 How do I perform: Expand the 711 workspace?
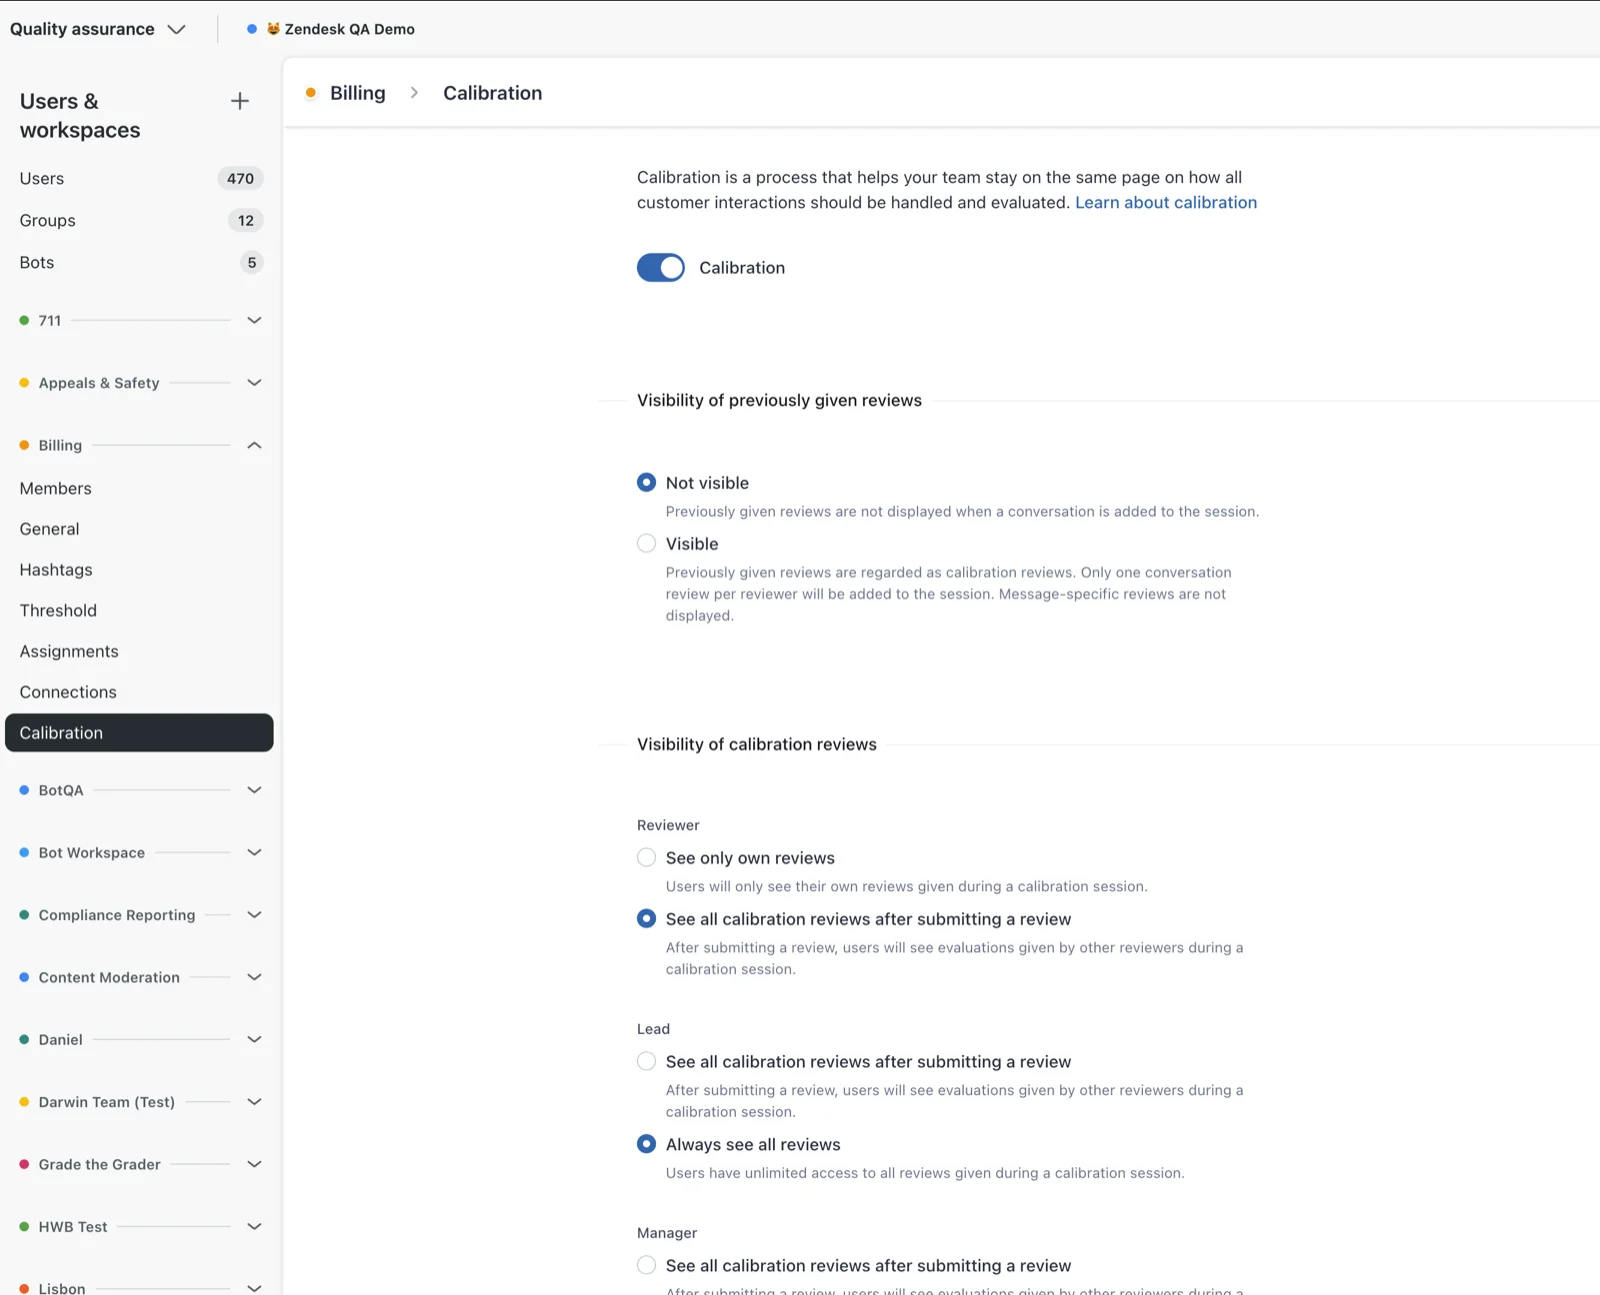tap(254, 320)
